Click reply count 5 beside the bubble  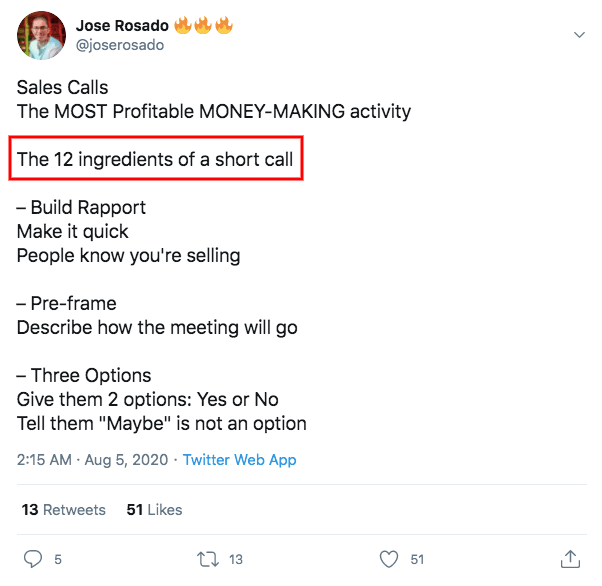(x=58, y=560)
